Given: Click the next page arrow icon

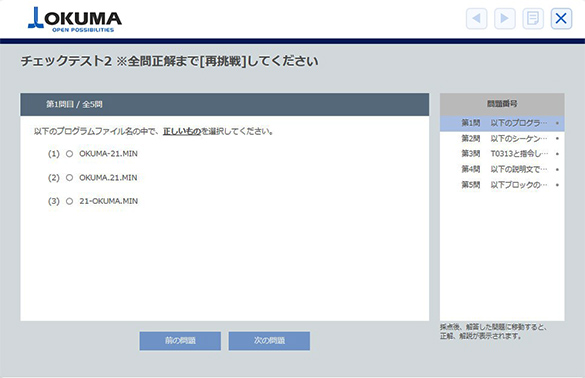Looking at the screenshot, I should coord(505,18).
